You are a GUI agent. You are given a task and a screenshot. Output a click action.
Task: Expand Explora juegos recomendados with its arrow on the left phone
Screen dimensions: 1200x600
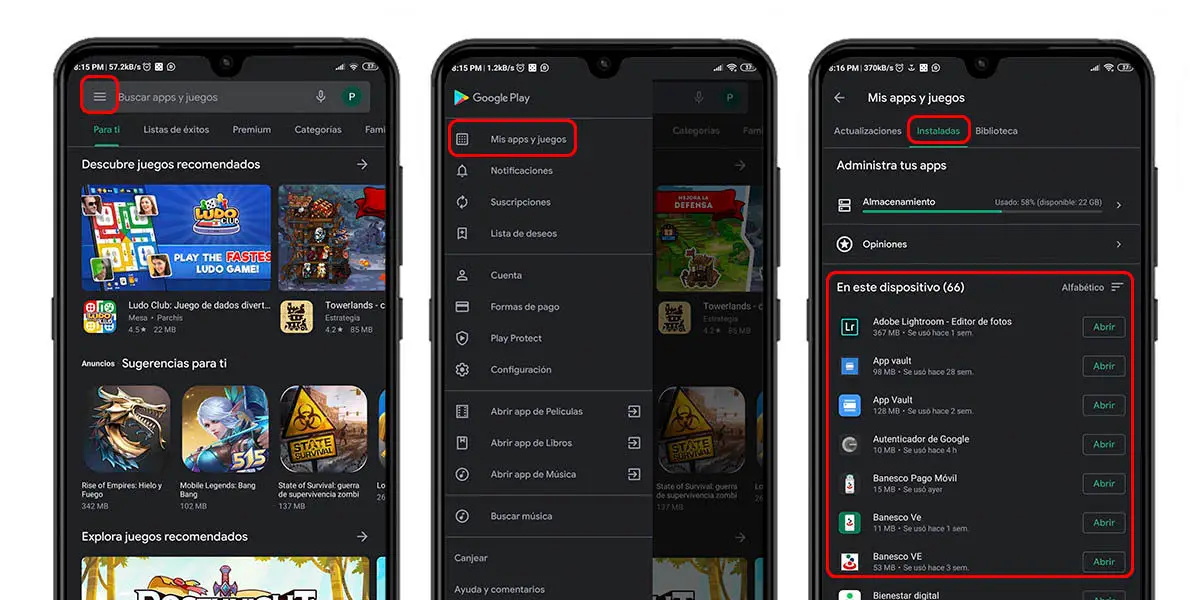tap(362, 537)
